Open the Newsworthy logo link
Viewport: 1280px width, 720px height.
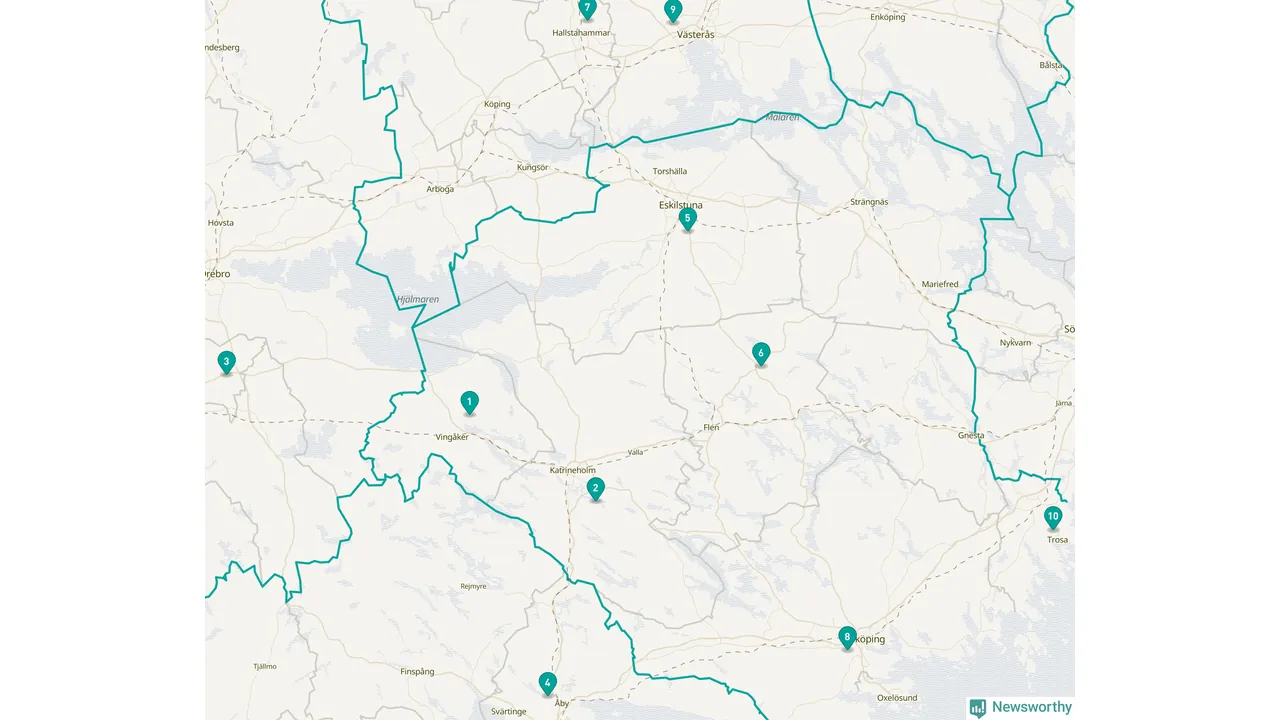pos(1021,707)
